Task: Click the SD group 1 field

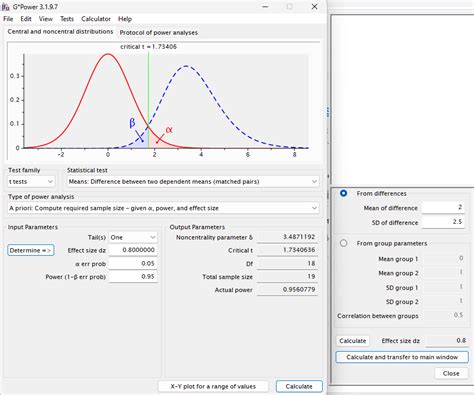Action: (x=444, y=287)
